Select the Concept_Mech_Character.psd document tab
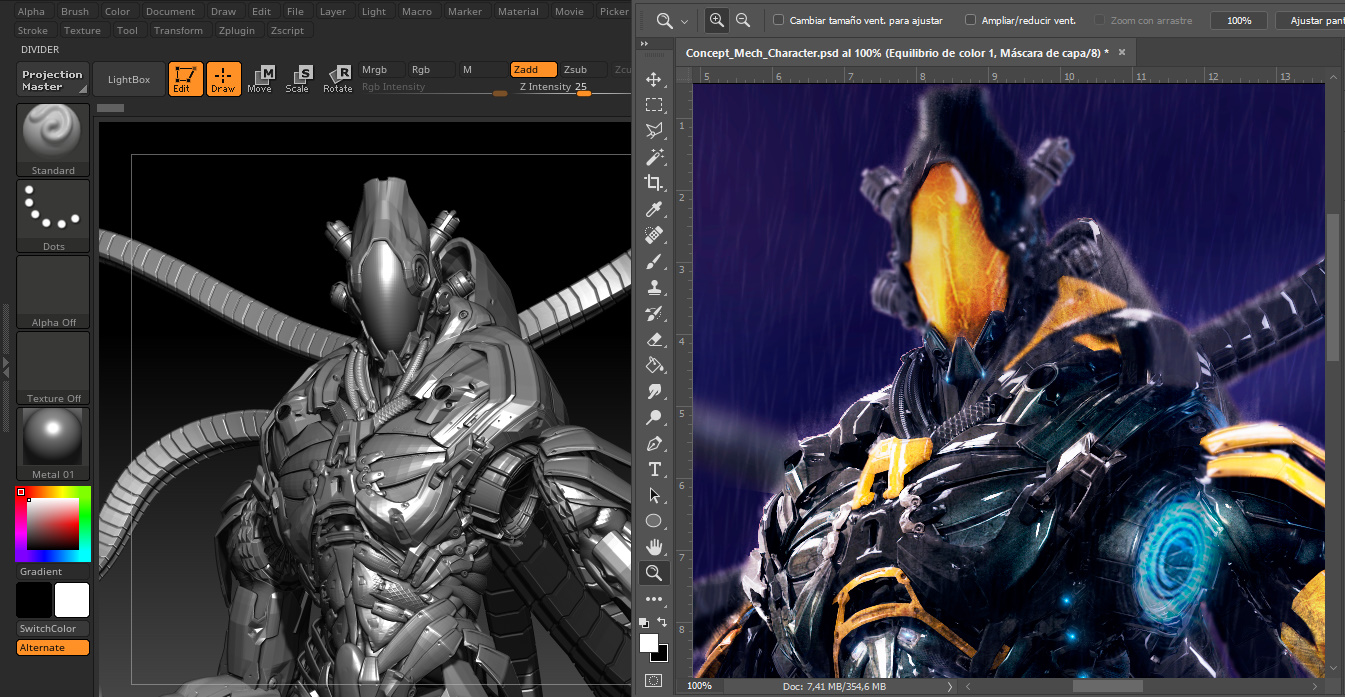 pos(897,53)
